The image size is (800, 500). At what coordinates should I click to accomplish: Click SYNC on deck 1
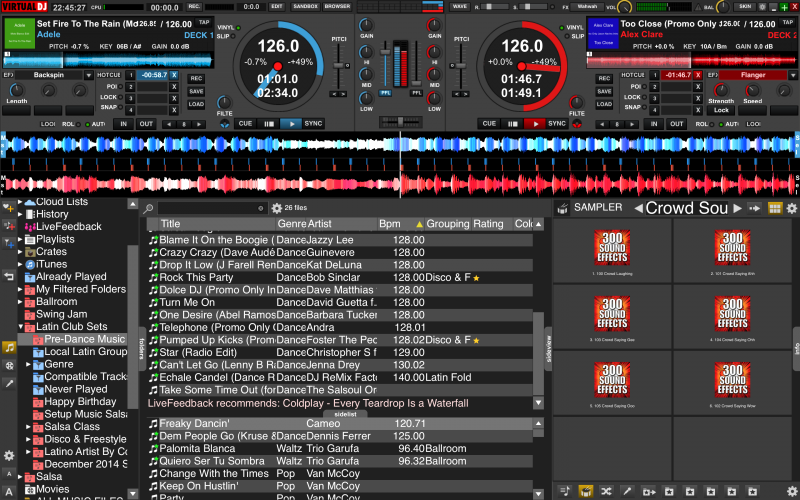(x=313, y=123)
